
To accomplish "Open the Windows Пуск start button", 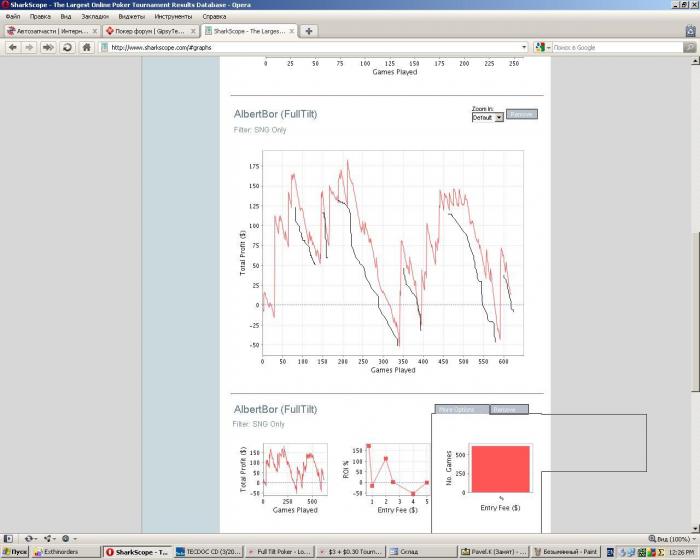I will coord(15,552).
